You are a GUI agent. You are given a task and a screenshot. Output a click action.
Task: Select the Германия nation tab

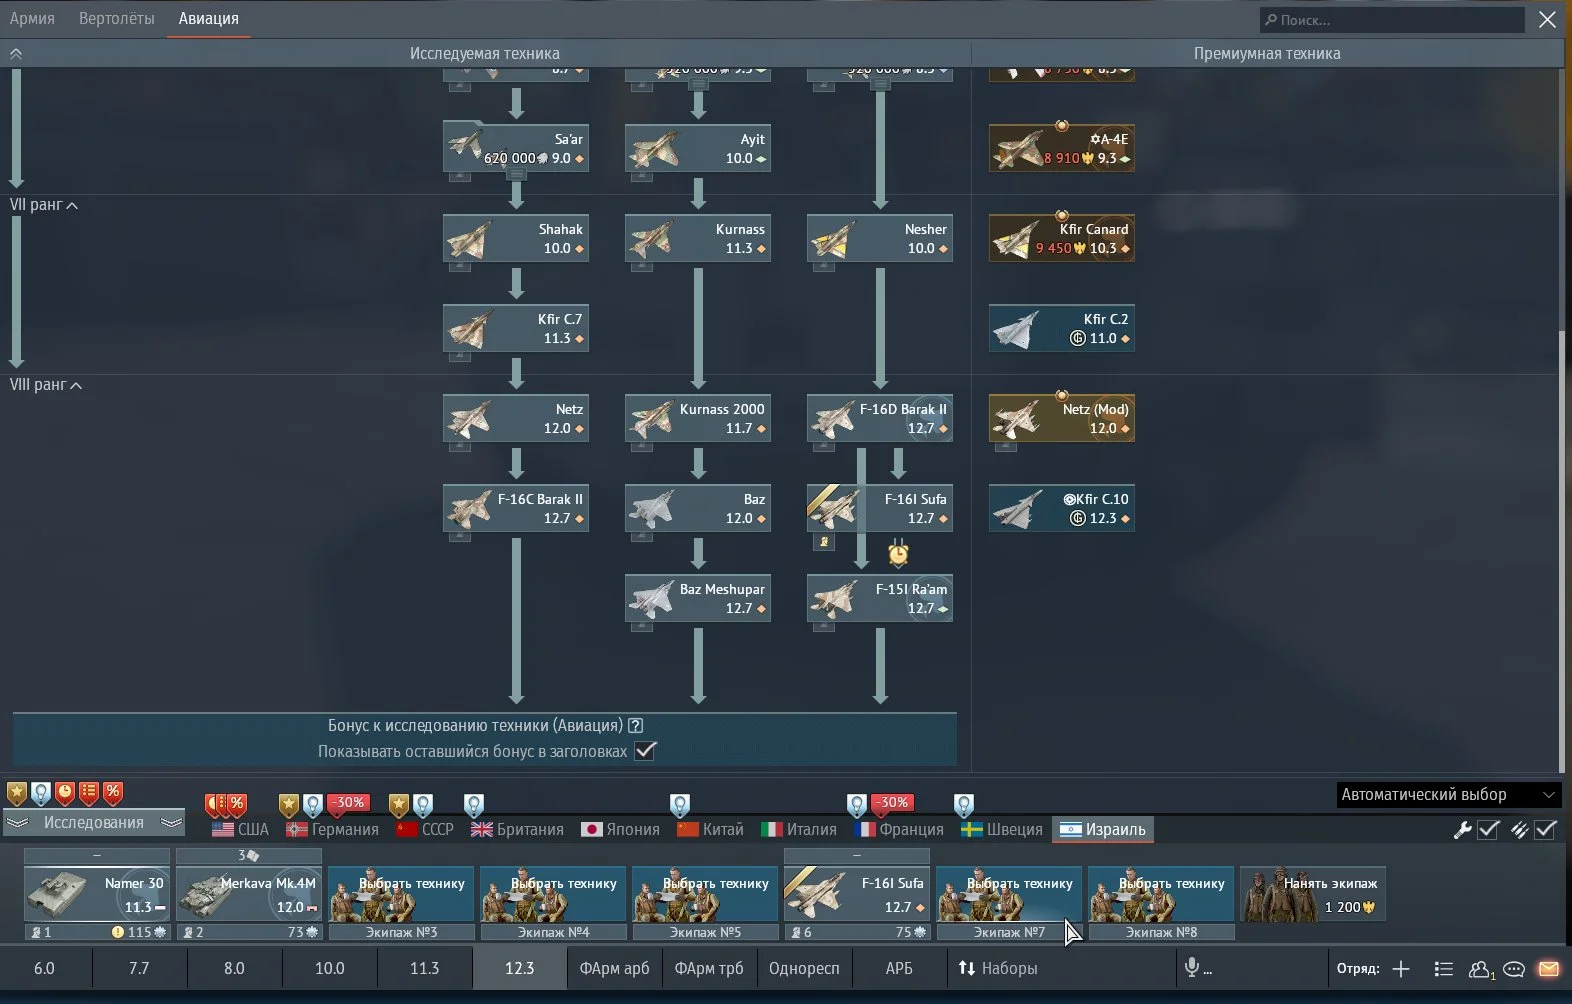coord(333,829)
